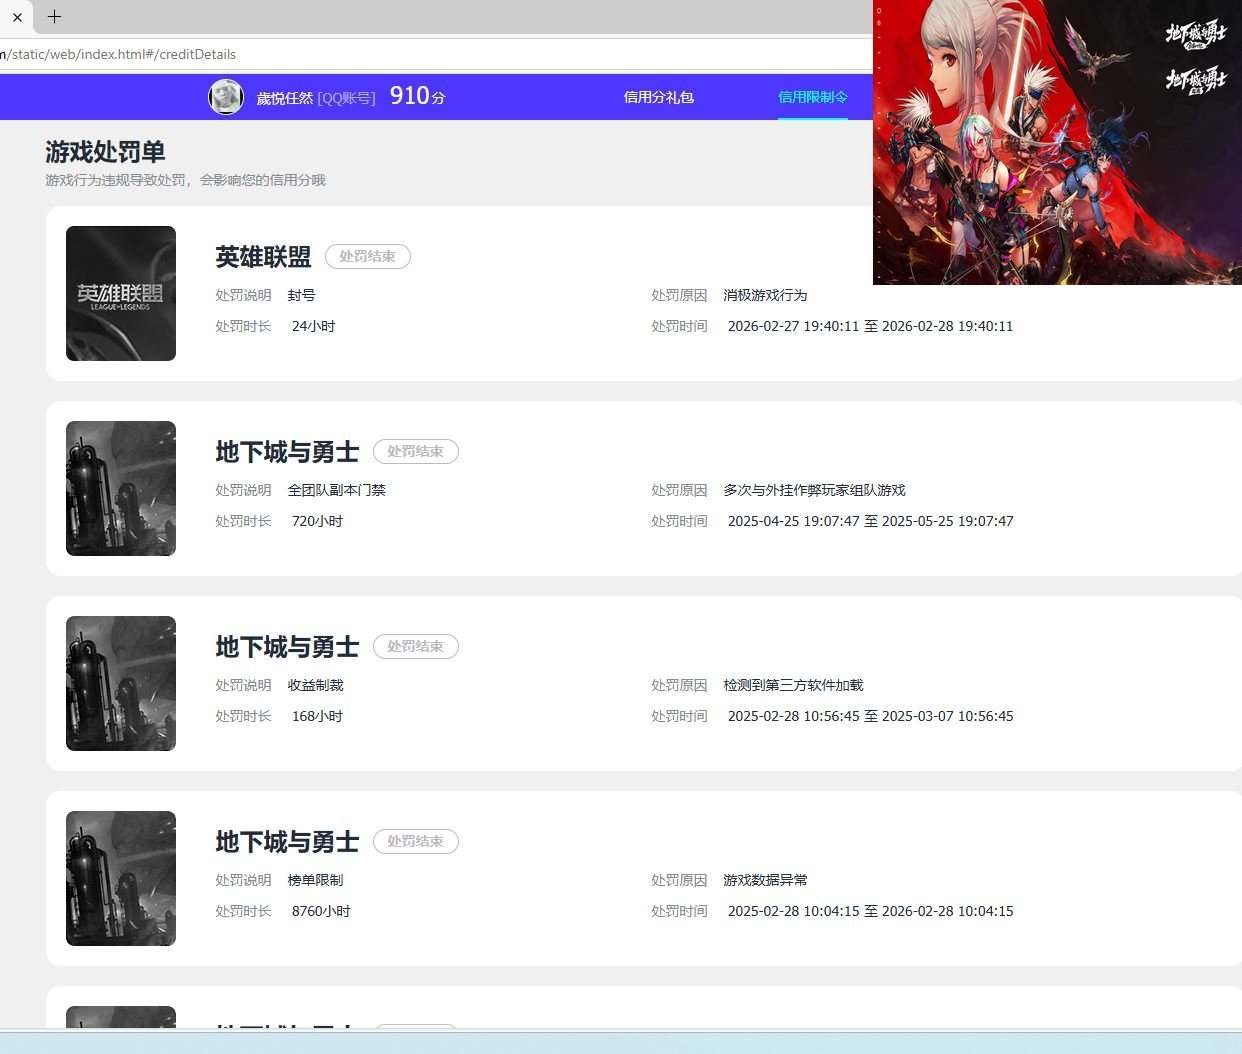Click 处罚结束 badge on the 英雄联盟 card
The width and height of the screenshot is (1242, 1054).
(x=368, y=256)
